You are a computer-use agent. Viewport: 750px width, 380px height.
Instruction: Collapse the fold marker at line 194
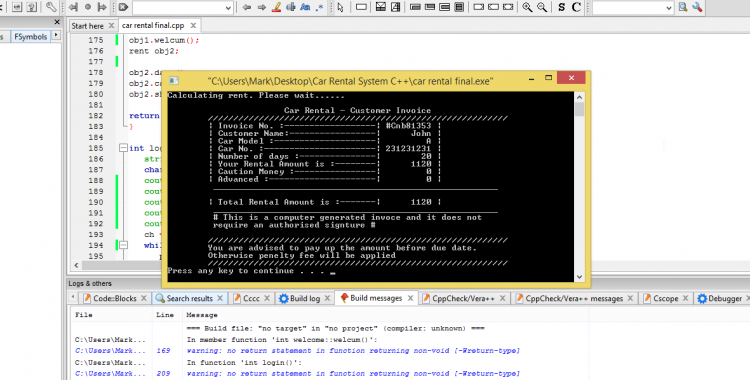point(123,245)
